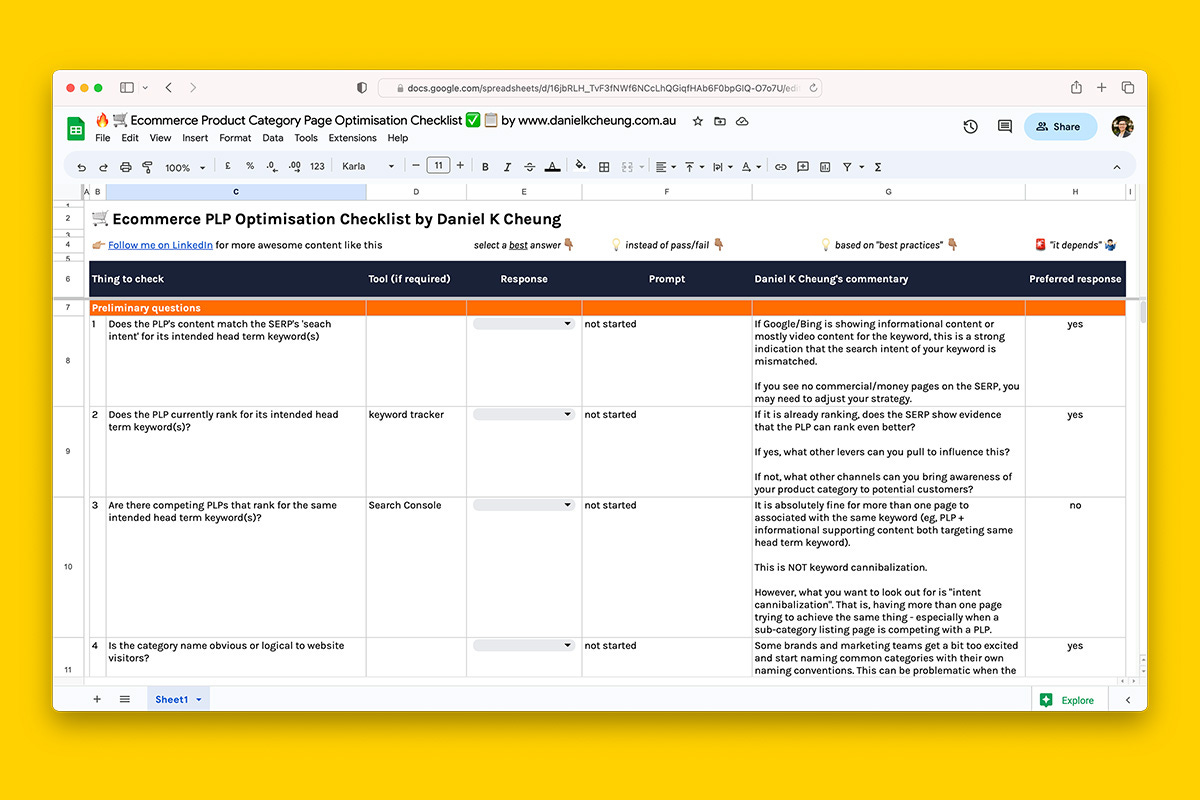This screenshot has height=800, width=1200.
Task: Toggle the Safari sidebar icon
Action: click(127, 88)
